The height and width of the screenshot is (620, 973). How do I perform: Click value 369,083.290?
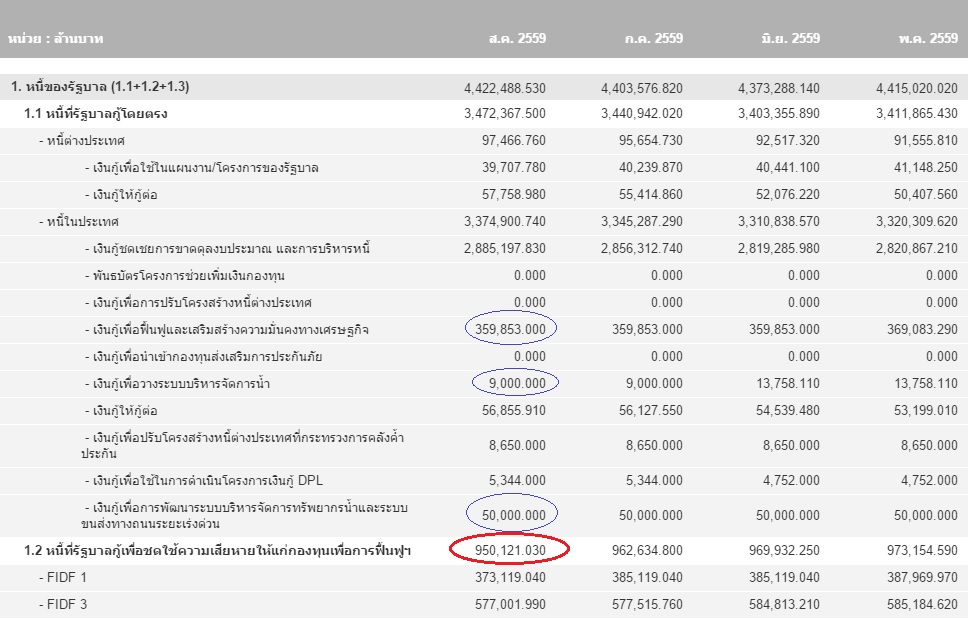(x=922, y=329)
